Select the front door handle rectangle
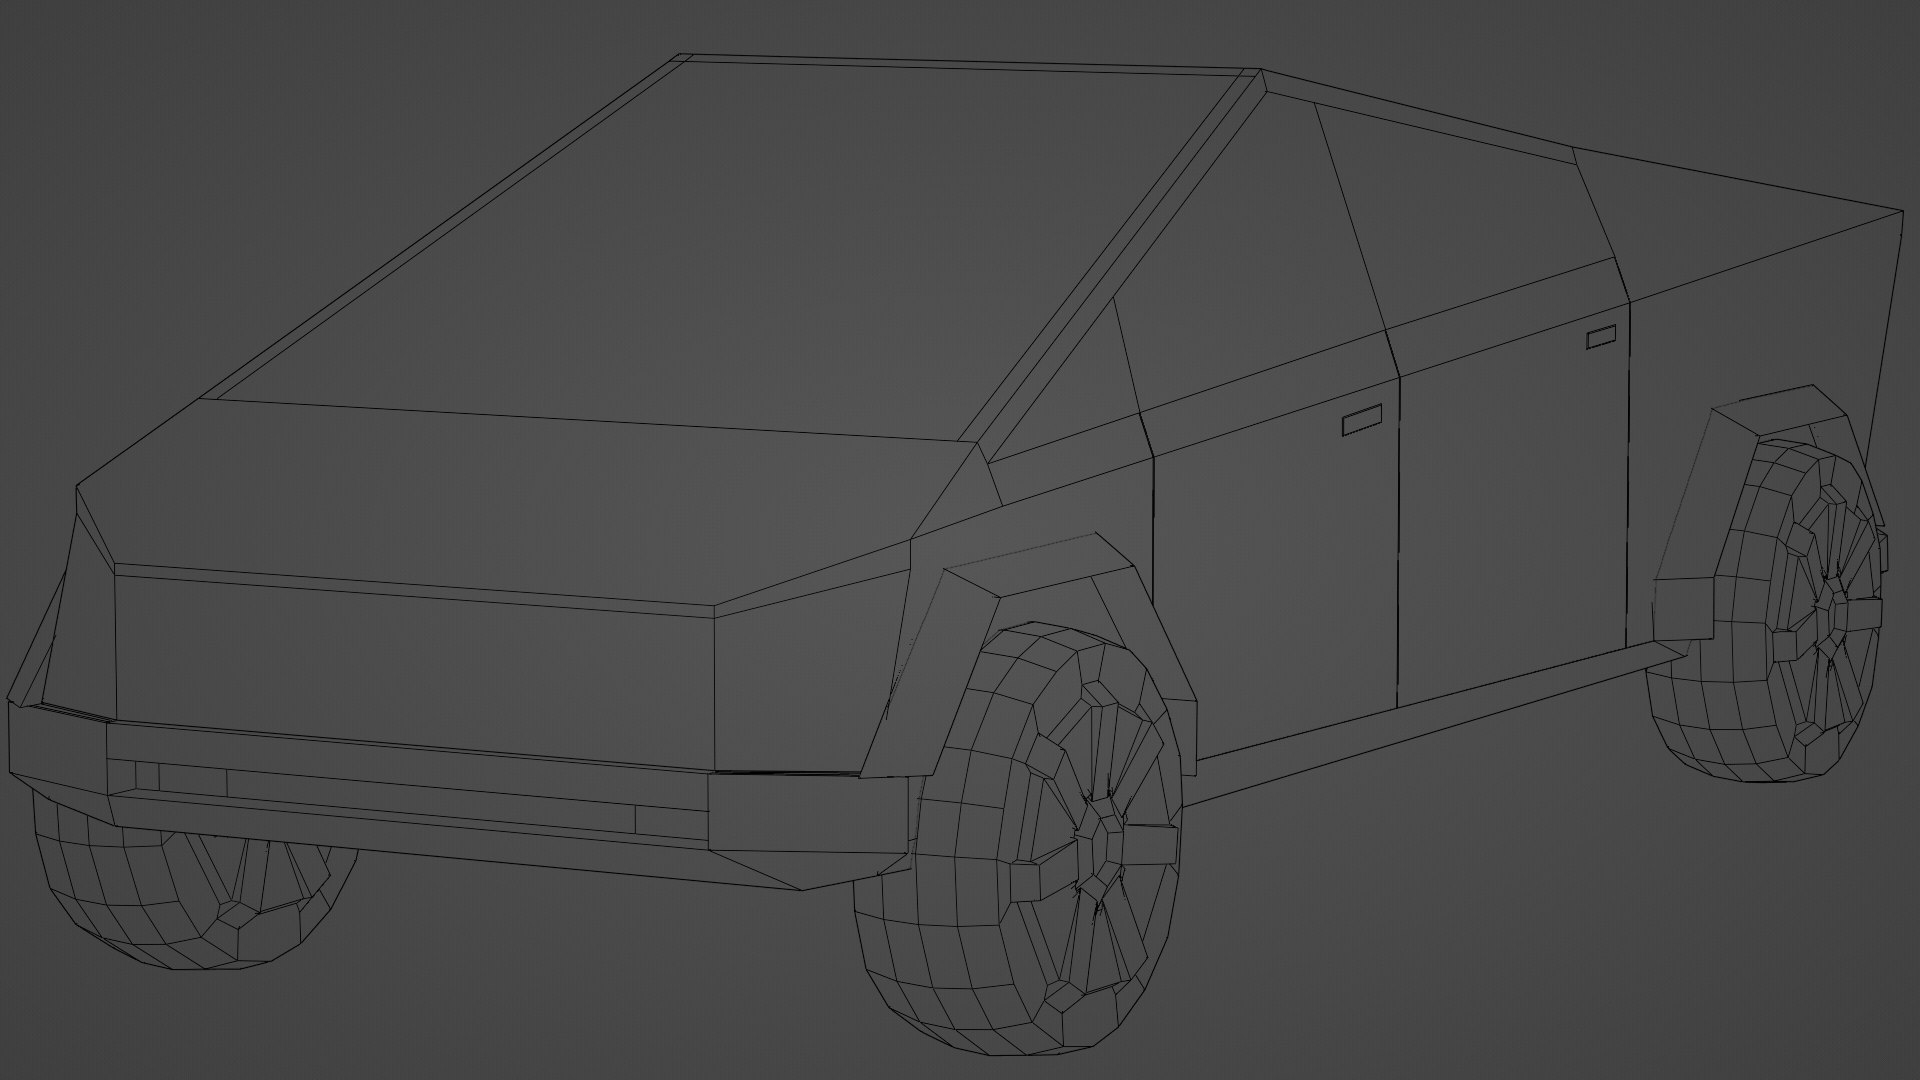Viewport: 1920px width, 1080px height. pyautogui.click(x=1361, y=420)
